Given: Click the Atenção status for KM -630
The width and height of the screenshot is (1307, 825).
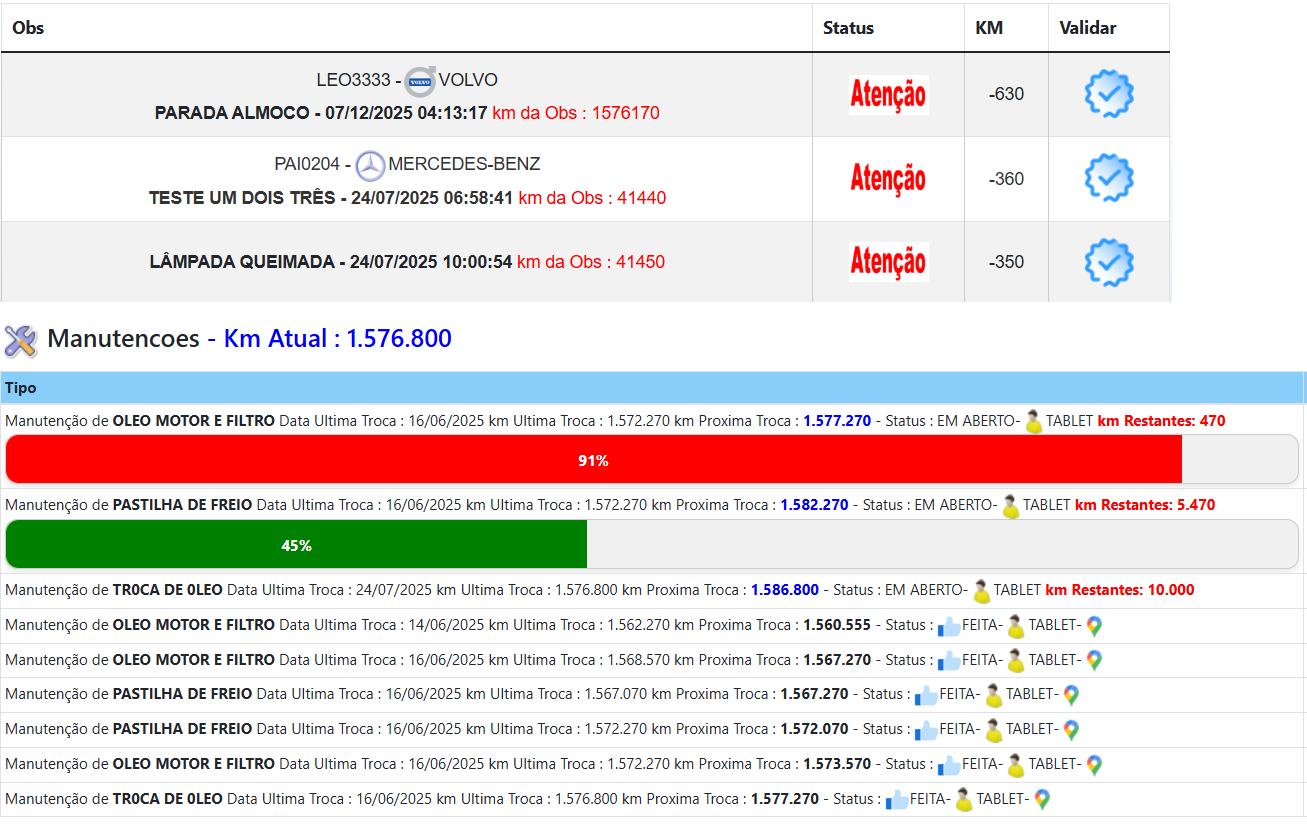Looking at the screenshot, I should click(888, 95).
